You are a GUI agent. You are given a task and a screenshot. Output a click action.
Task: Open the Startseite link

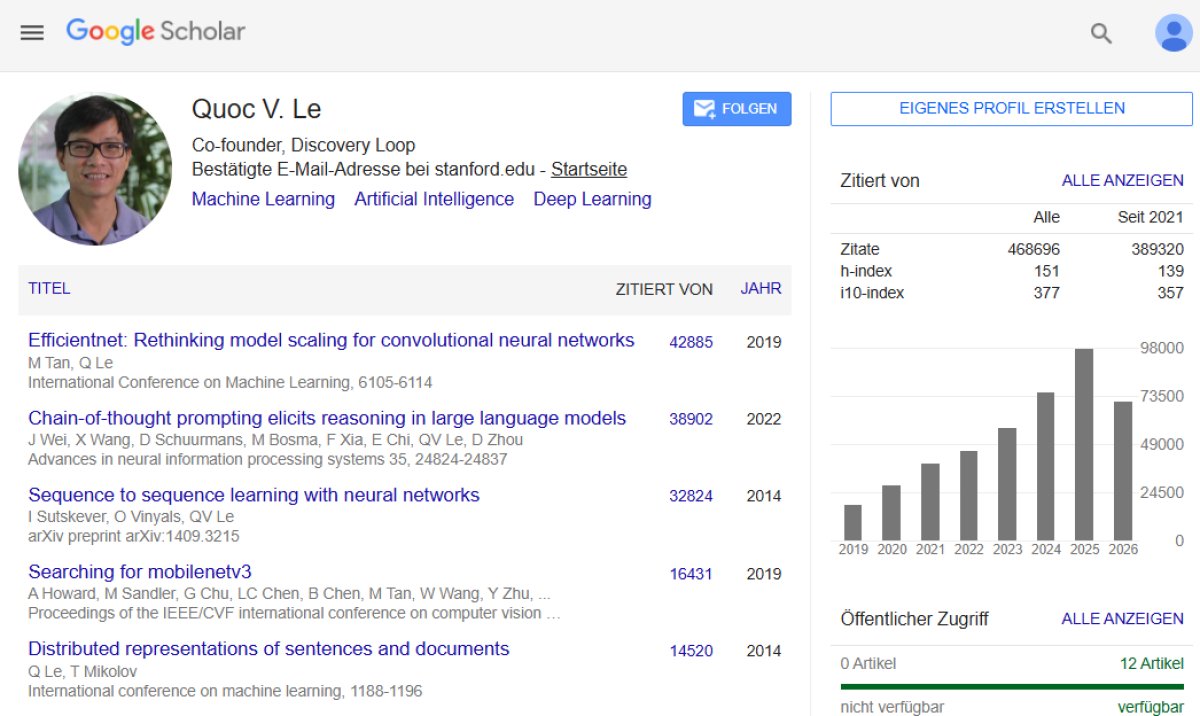pos(589,170)
